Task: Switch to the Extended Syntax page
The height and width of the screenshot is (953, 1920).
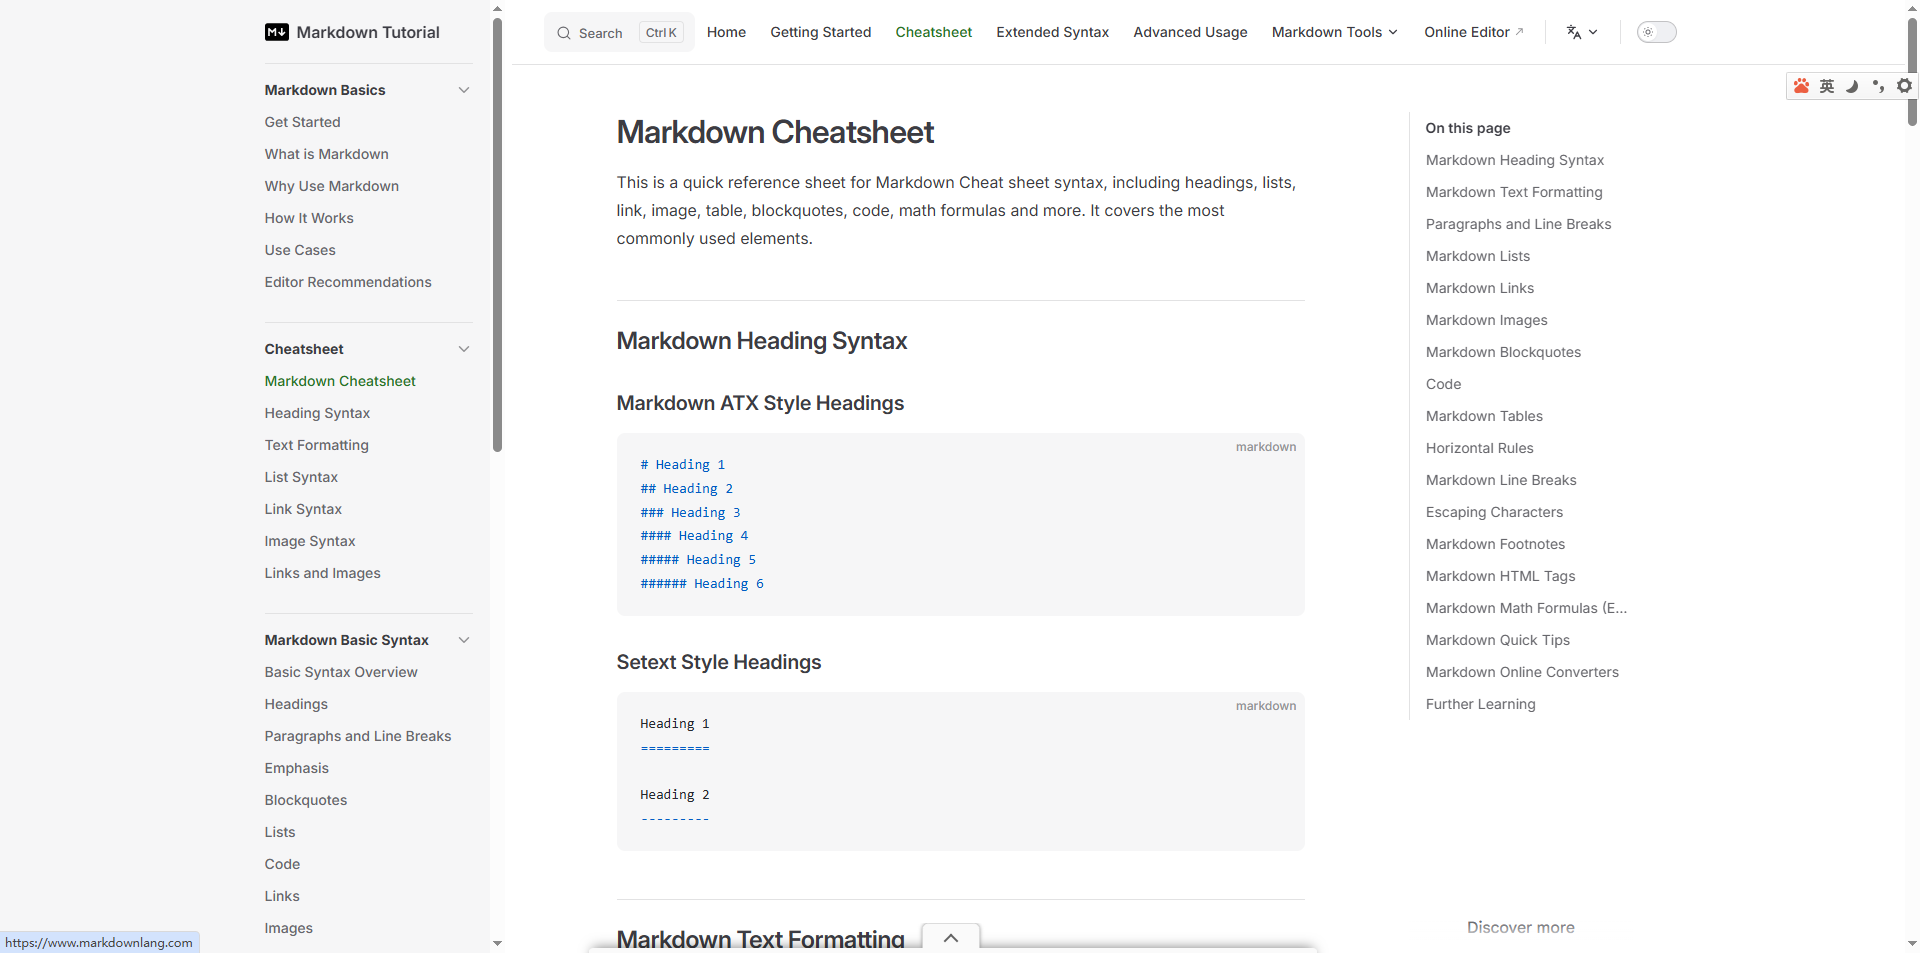Action: coord(1052,32)
